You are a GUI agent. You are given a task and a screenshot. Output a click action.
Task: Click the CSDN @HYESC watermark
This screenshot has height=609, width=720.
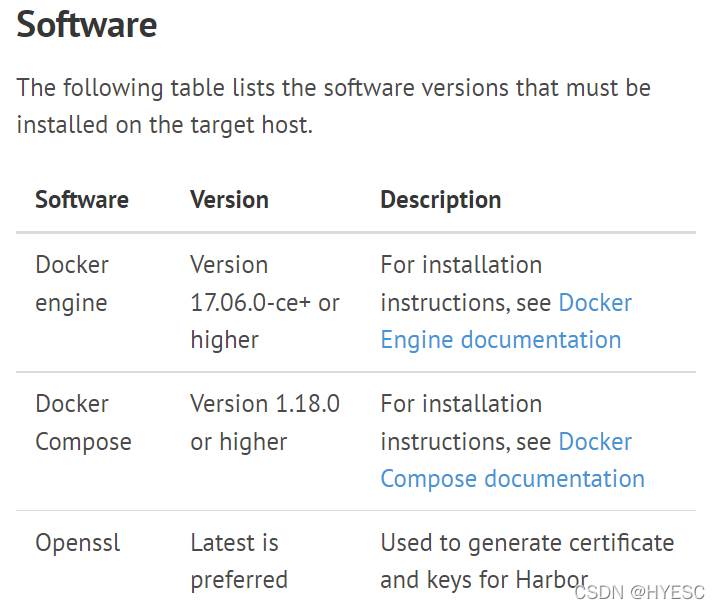coord(639,592)
